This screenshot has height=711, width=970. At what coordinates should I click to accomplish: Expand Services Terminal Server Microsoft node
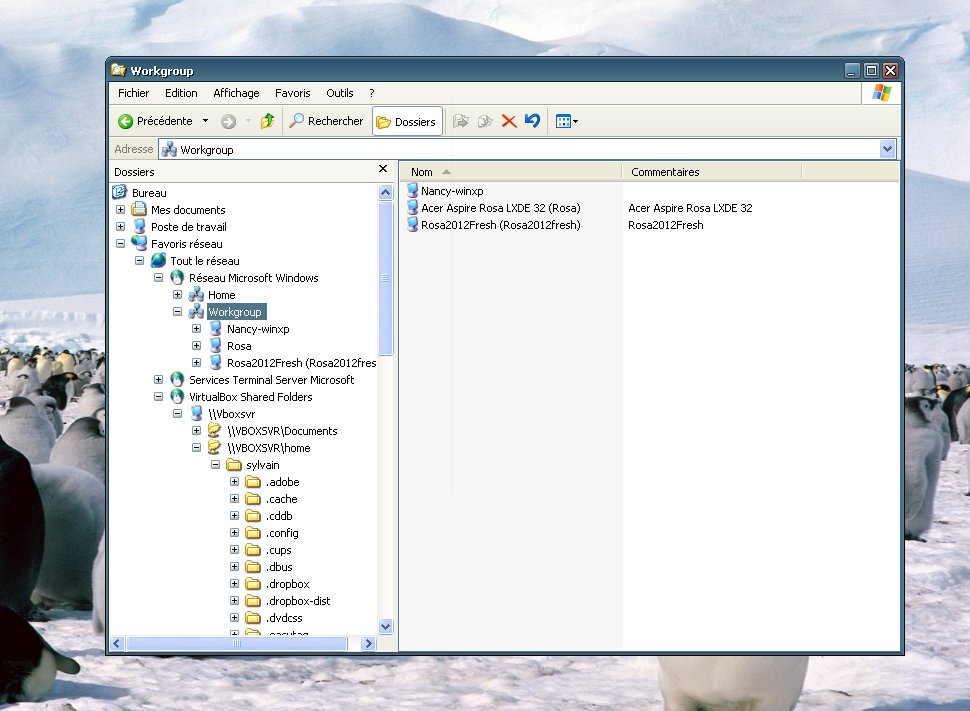click(x=159, y=380)
